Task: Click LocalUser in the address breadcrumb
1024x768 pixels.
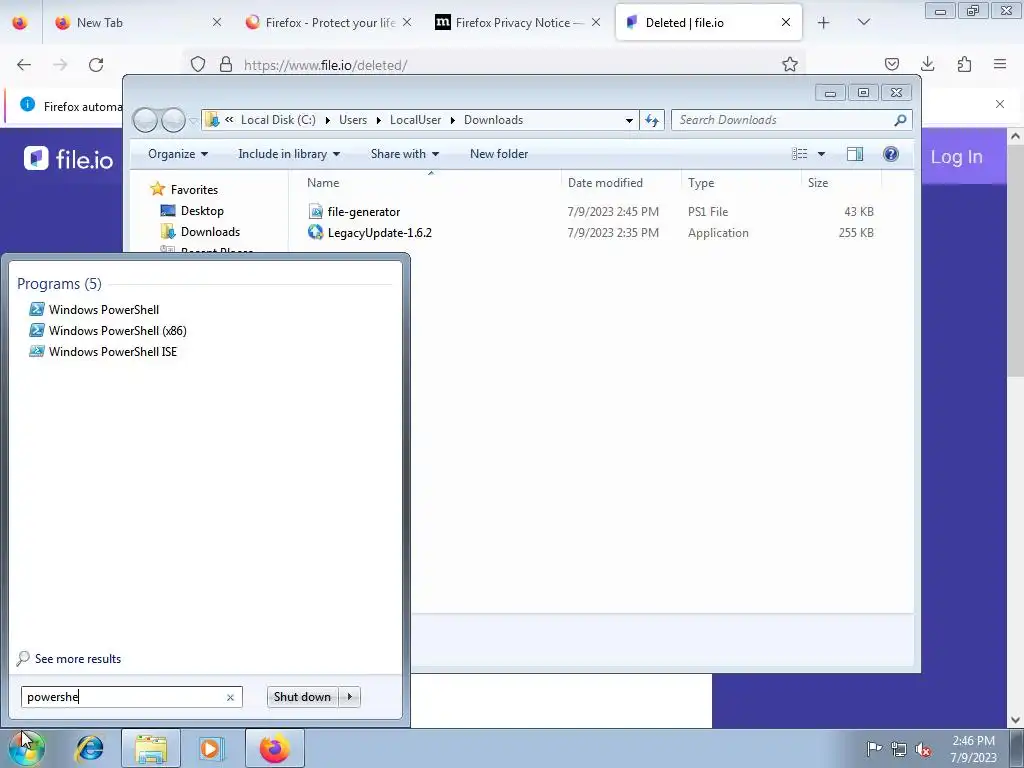Action: 415,120
